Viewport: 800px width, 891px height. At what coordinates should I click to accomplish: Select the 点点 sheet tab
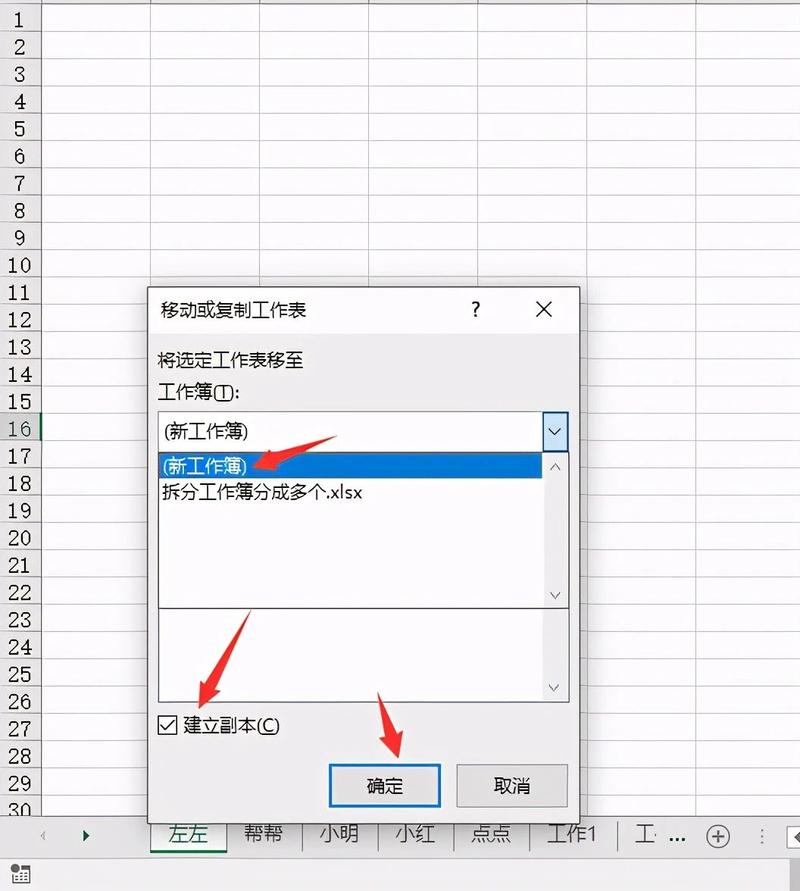(x=491, y=836)
